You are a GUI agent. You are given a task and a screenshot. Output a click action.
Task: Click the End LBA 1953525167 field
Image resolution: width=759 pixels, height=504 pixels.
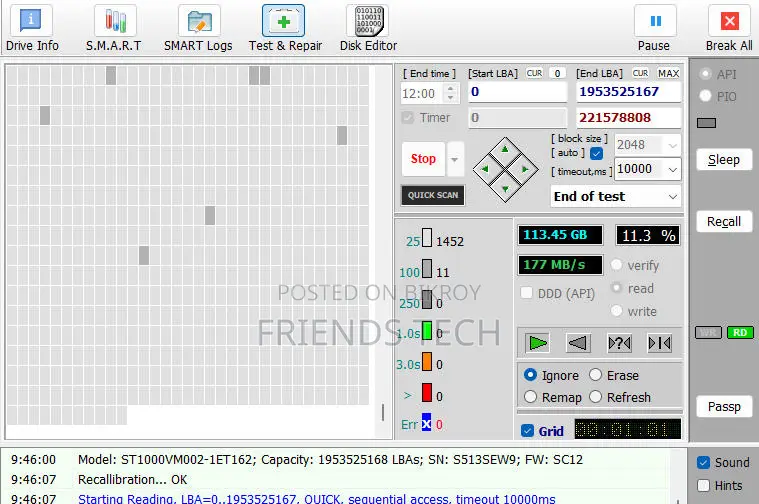click(x=628, y=92)
